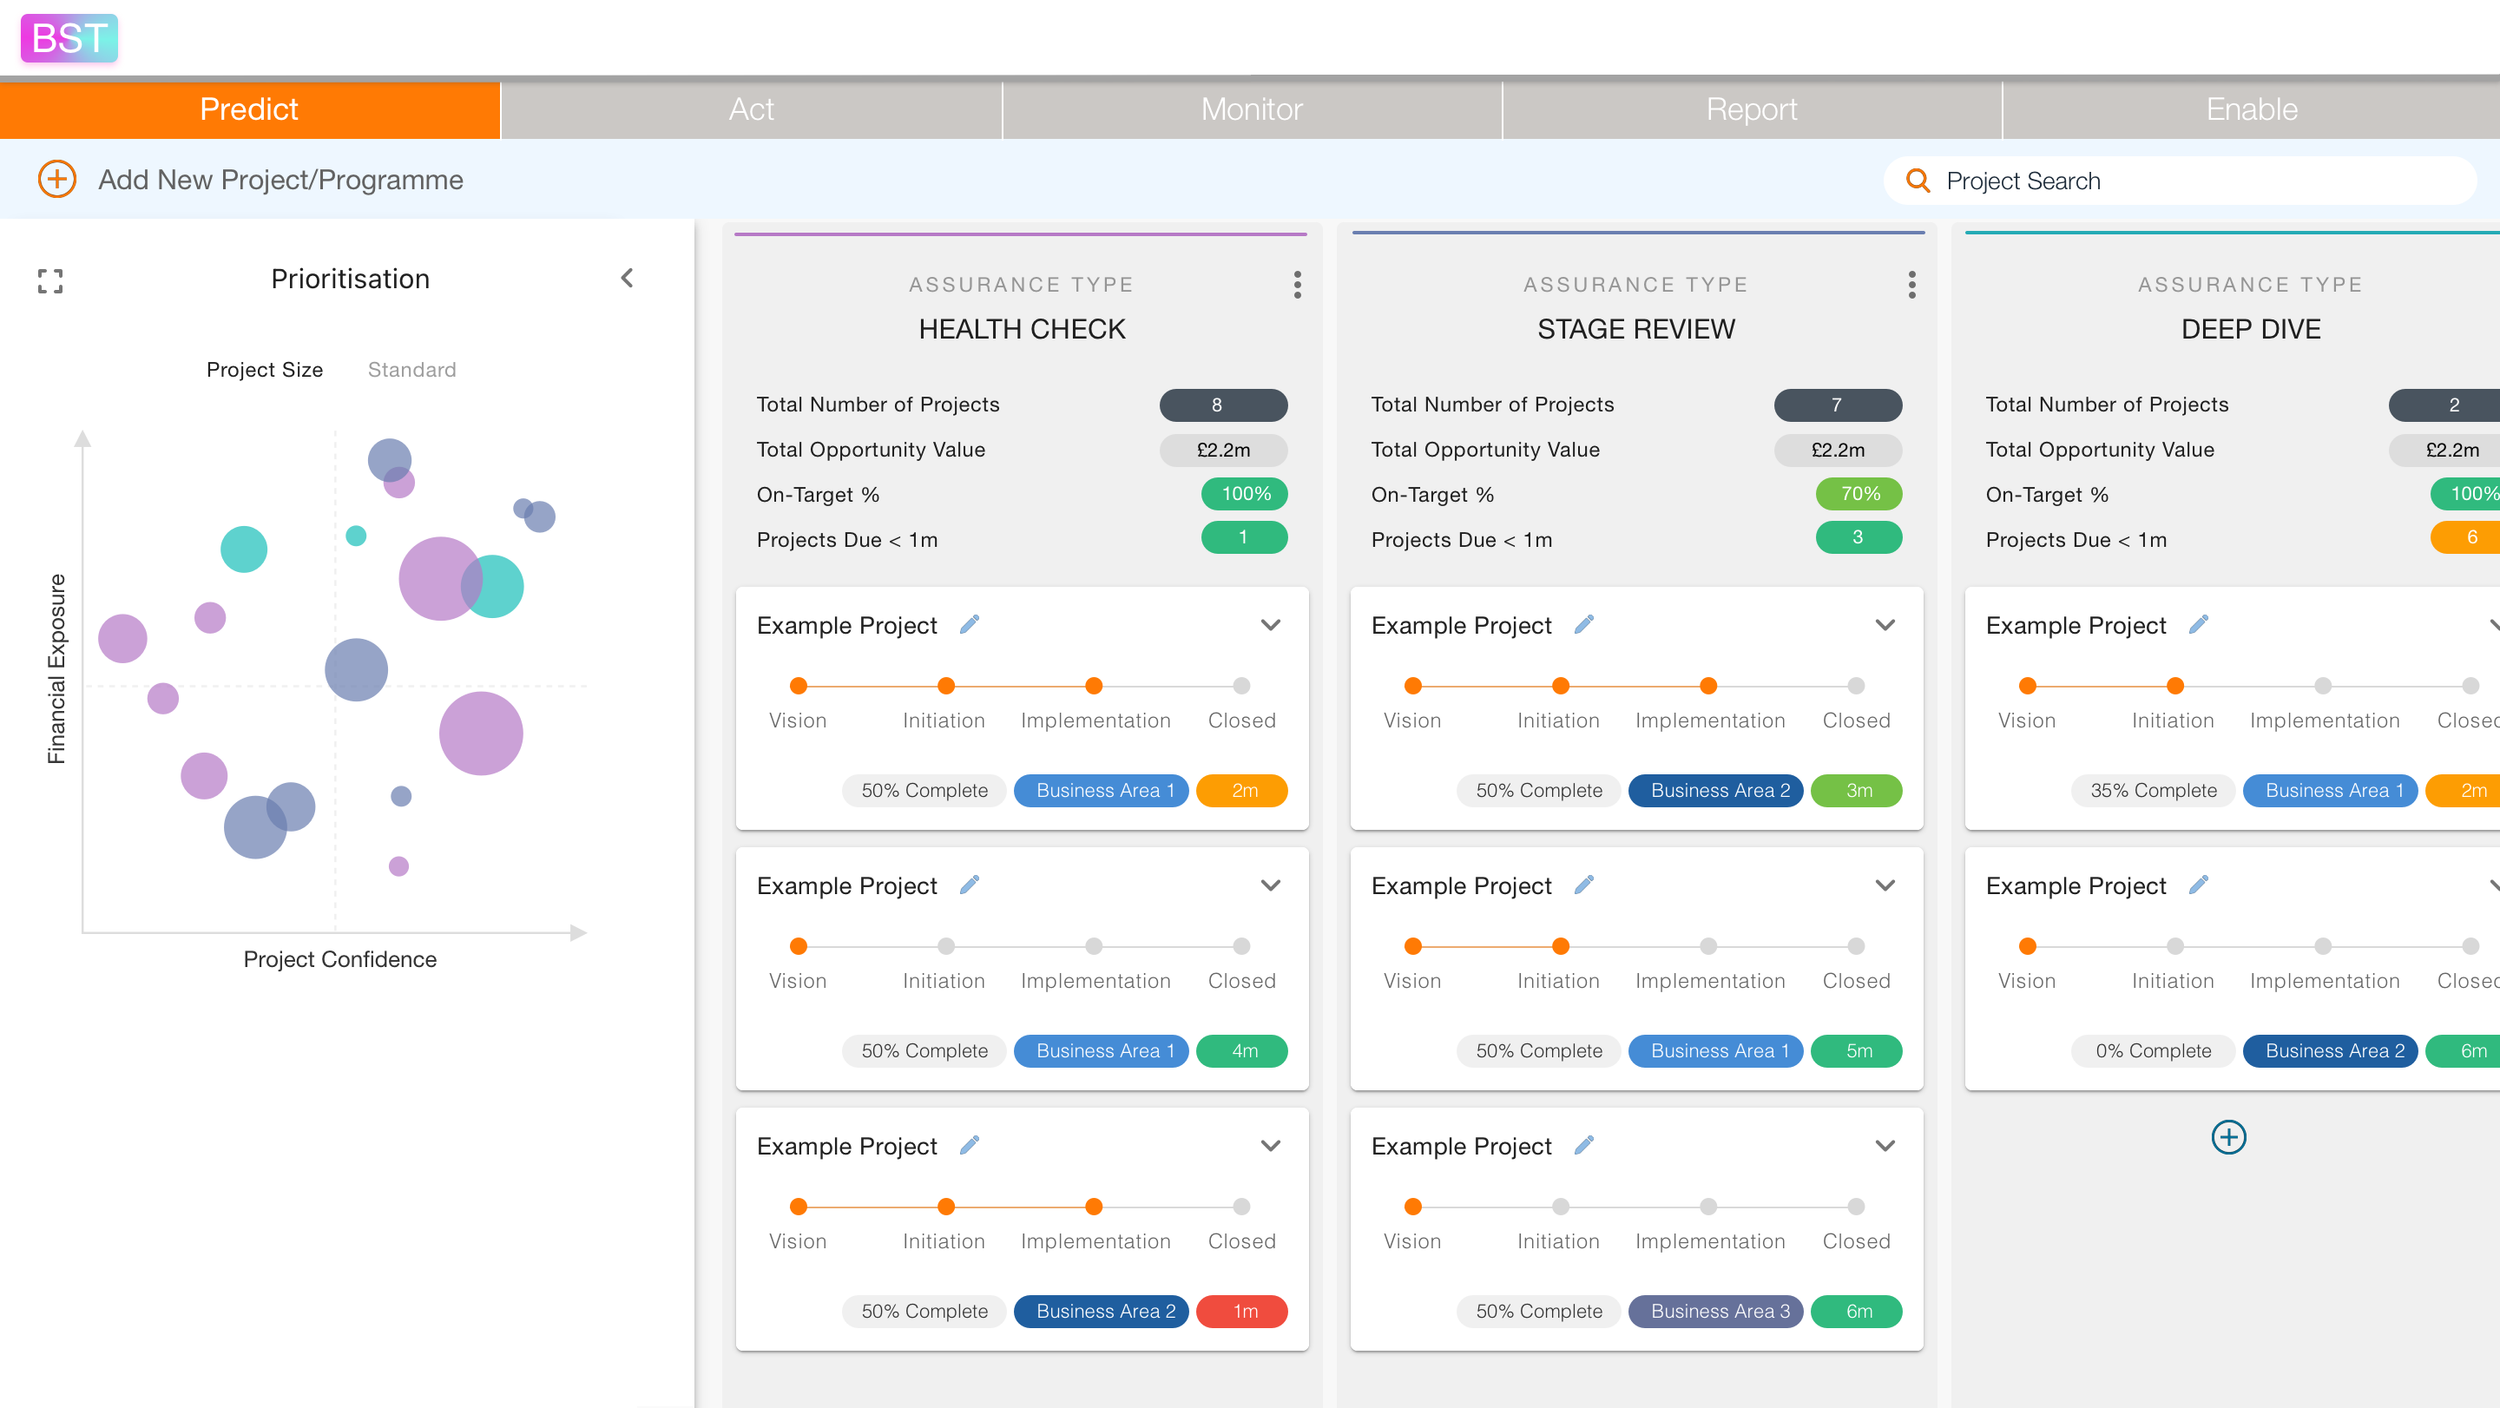
Task: Open Stage Review three-dot menu
Action: click(1911, 285)
